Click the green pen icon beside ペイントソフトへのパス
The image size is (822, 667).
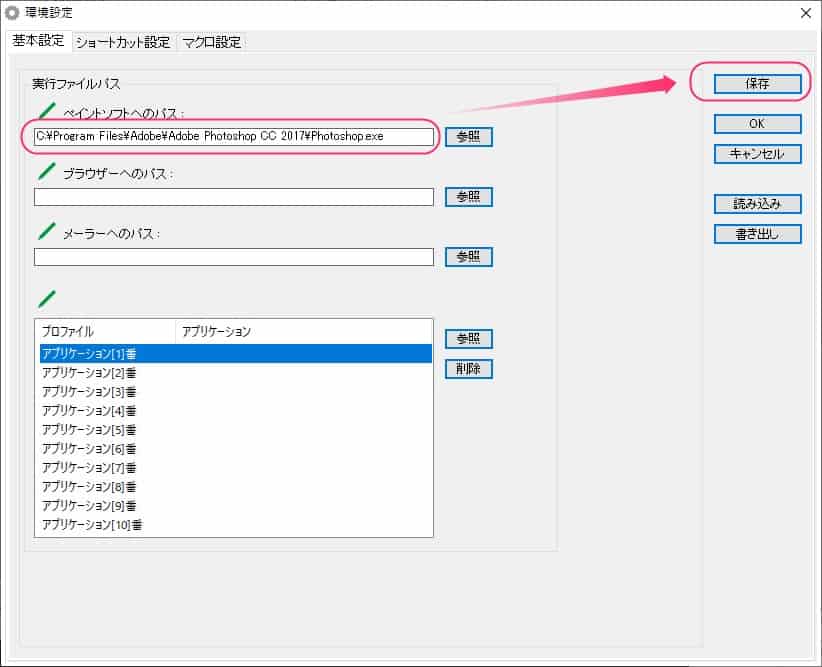point(47,111)
